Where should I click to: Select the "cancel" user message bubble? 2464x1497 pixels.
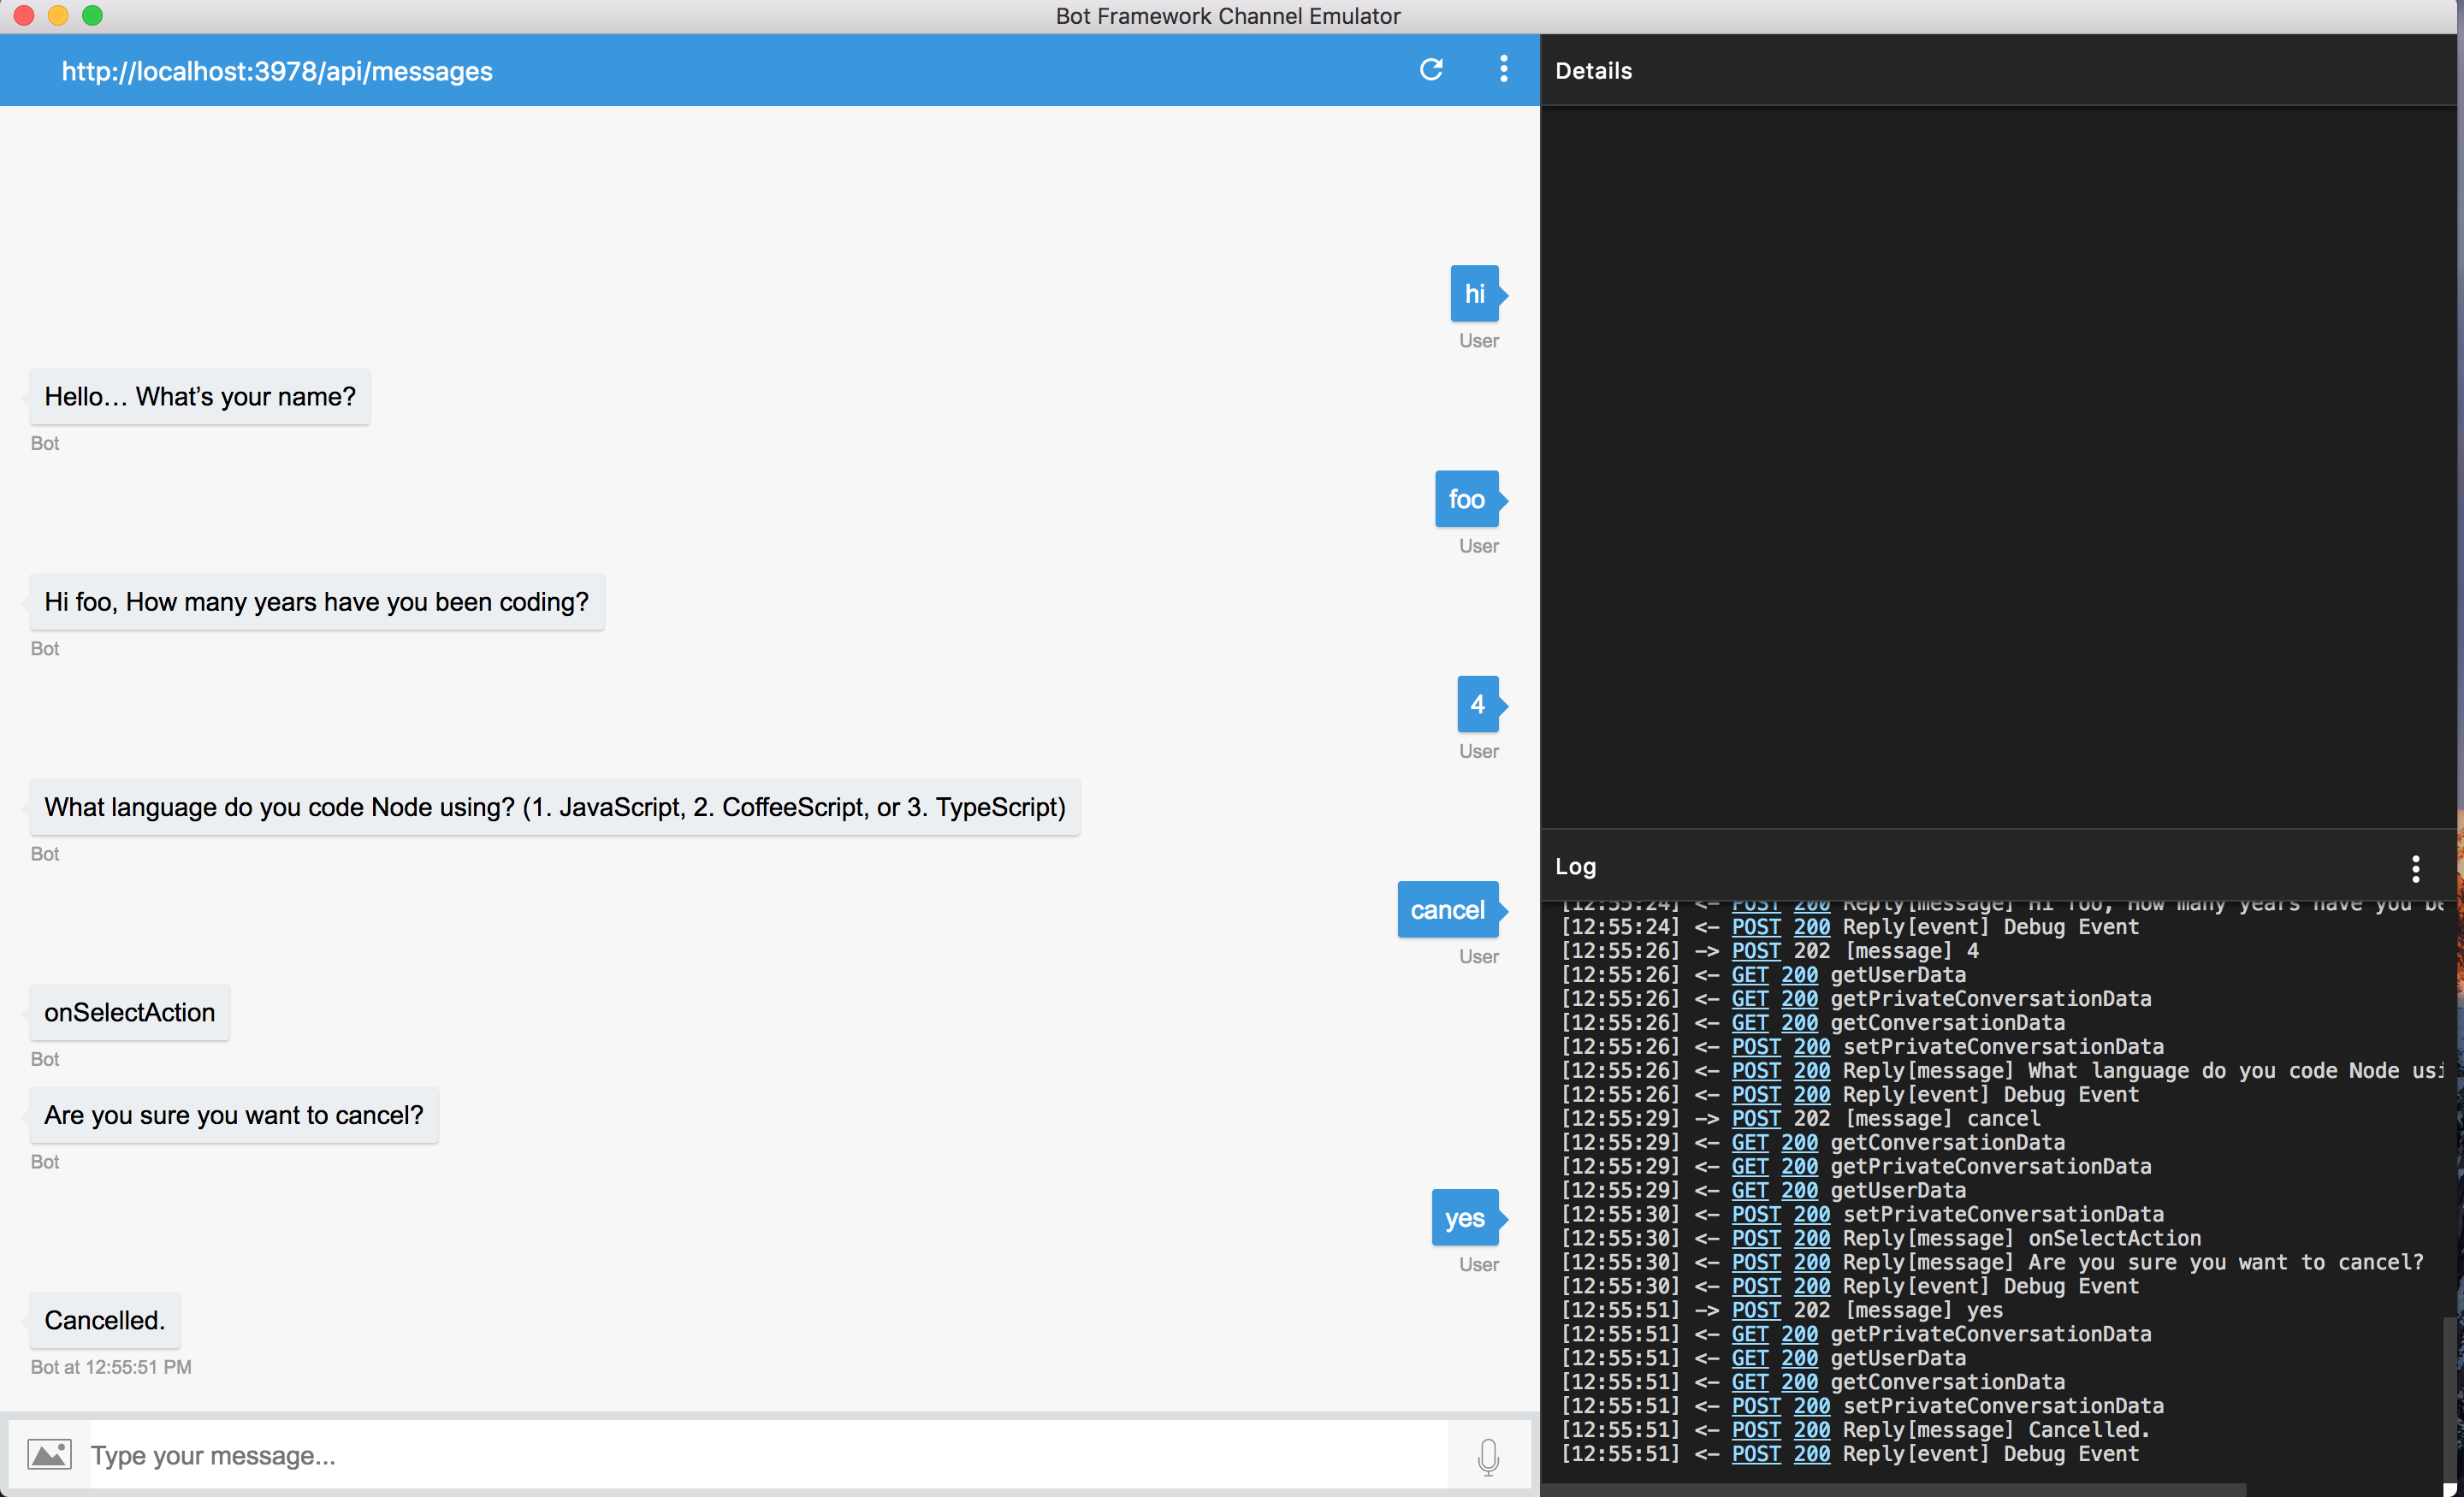[1447, 910]
